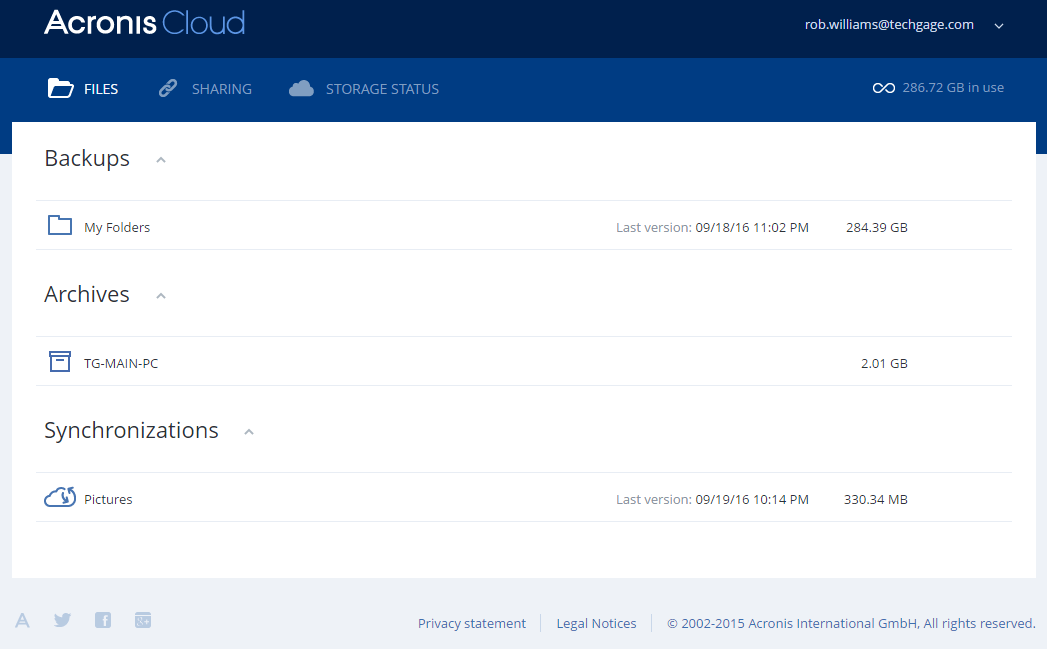1047x649 pixels.
Task: Switch to the FILES tab
Action: point(101,89)
